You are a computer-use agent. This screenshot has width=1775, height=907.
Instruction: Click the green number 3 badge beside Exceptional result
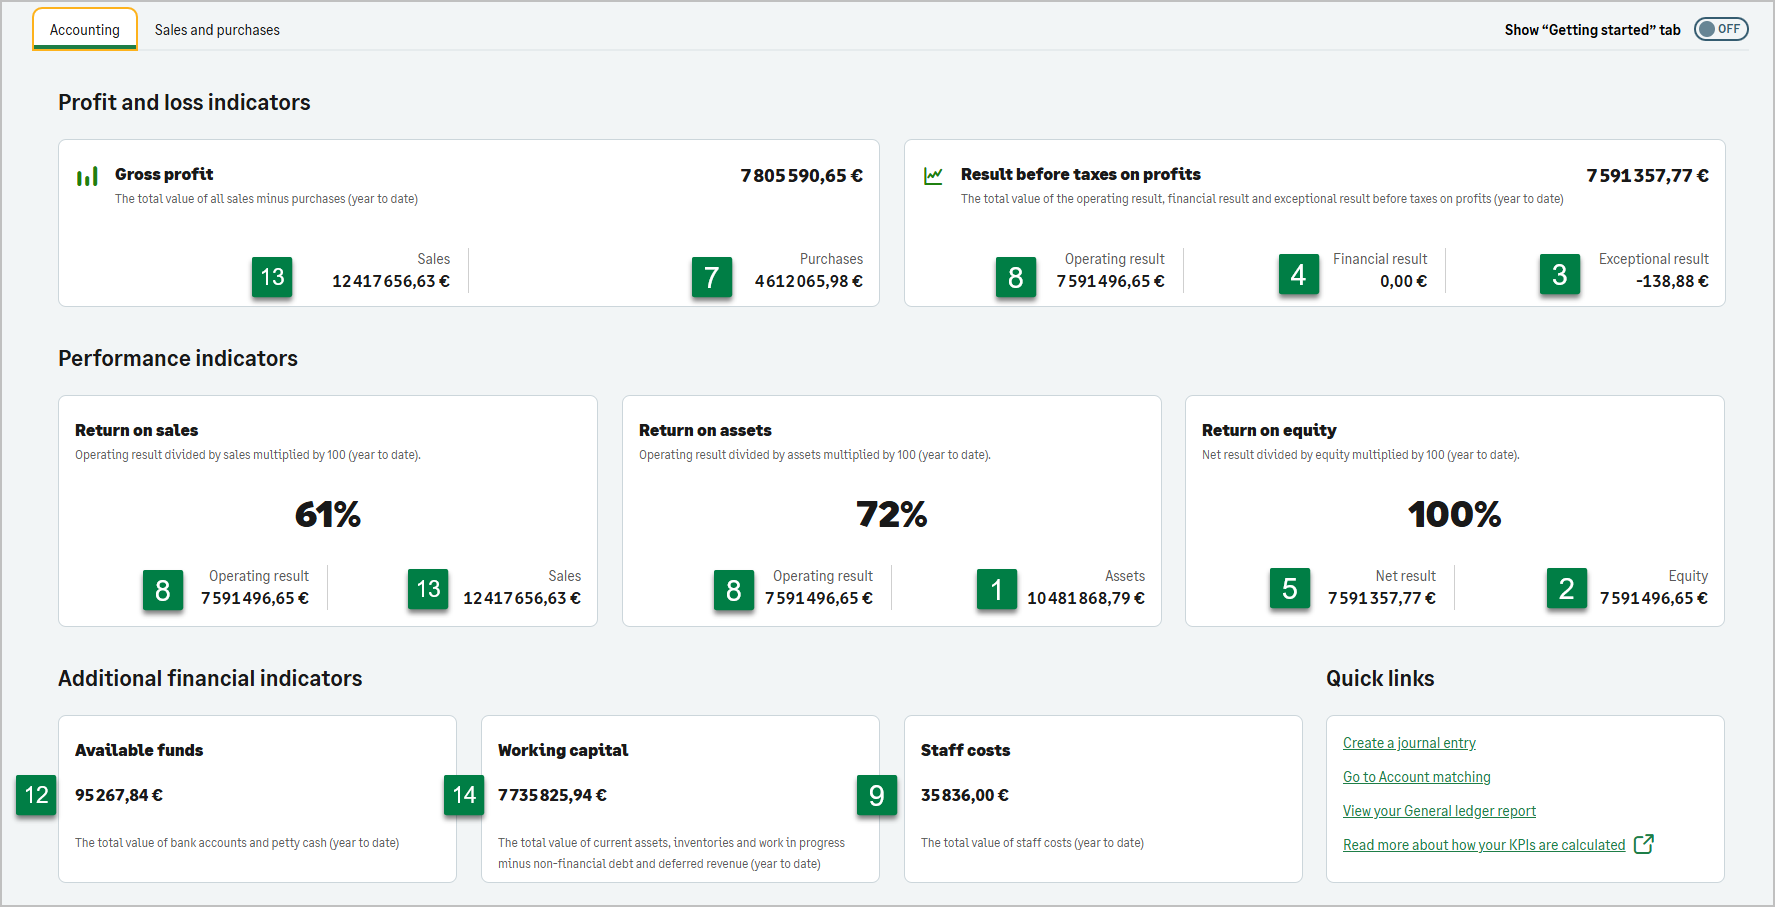[1559, 275]
